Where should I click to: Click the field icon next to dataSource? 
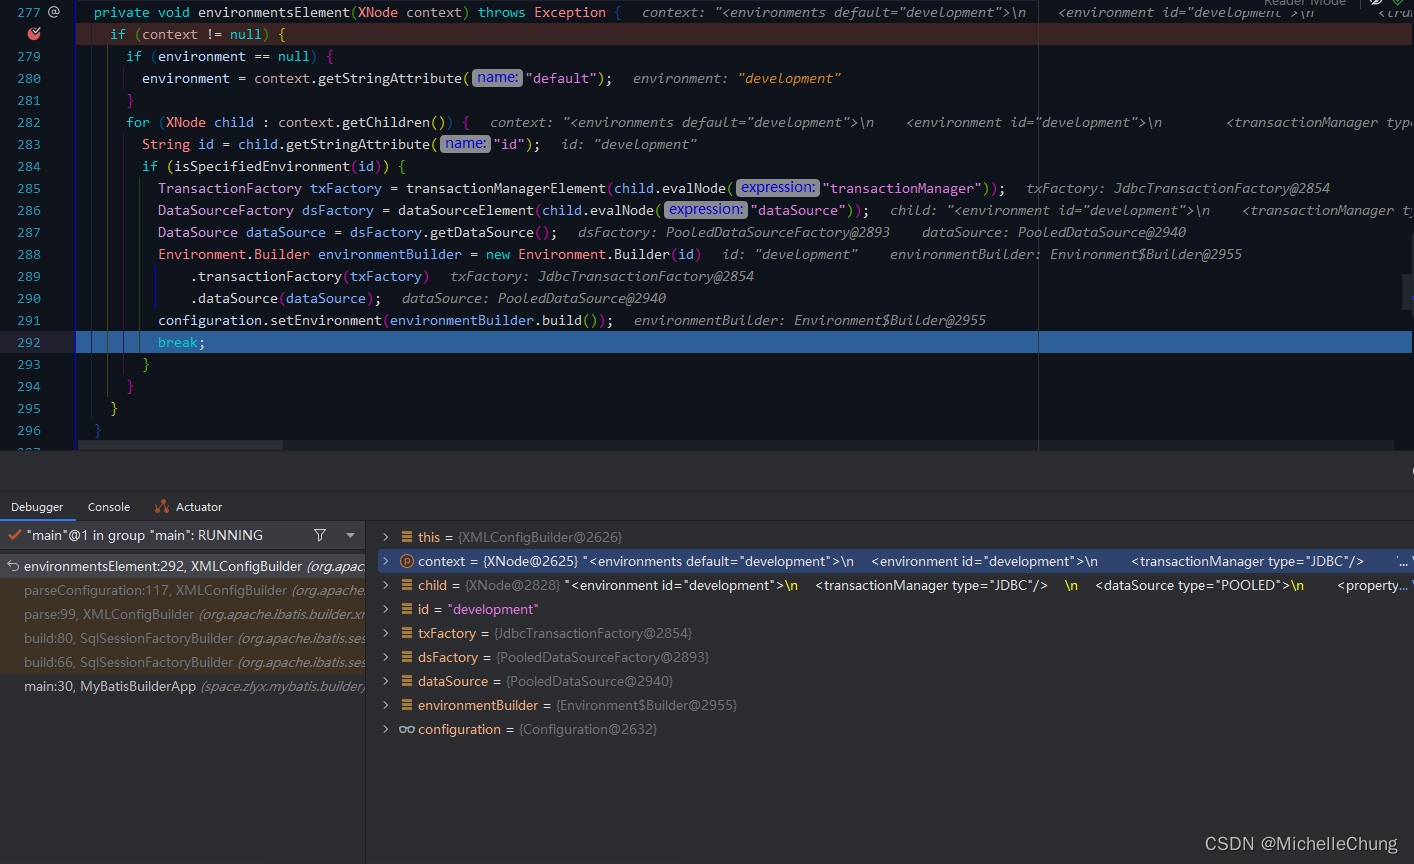(407, 681)
